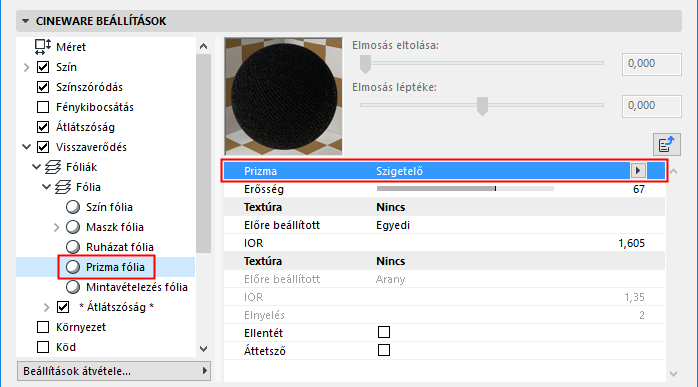Collapse the Fólia tree node
The height and width of the screenshot is (387, 698).
point(46,187)
